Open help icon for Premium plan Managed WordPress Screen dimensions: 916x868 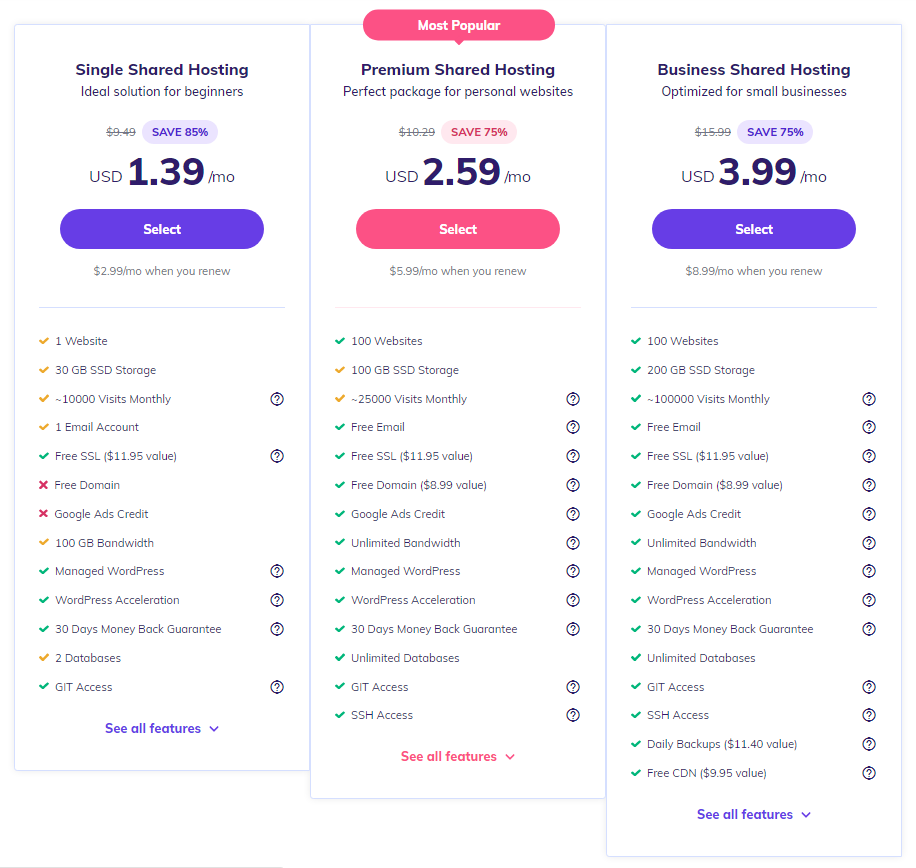[x=573, y=571]
